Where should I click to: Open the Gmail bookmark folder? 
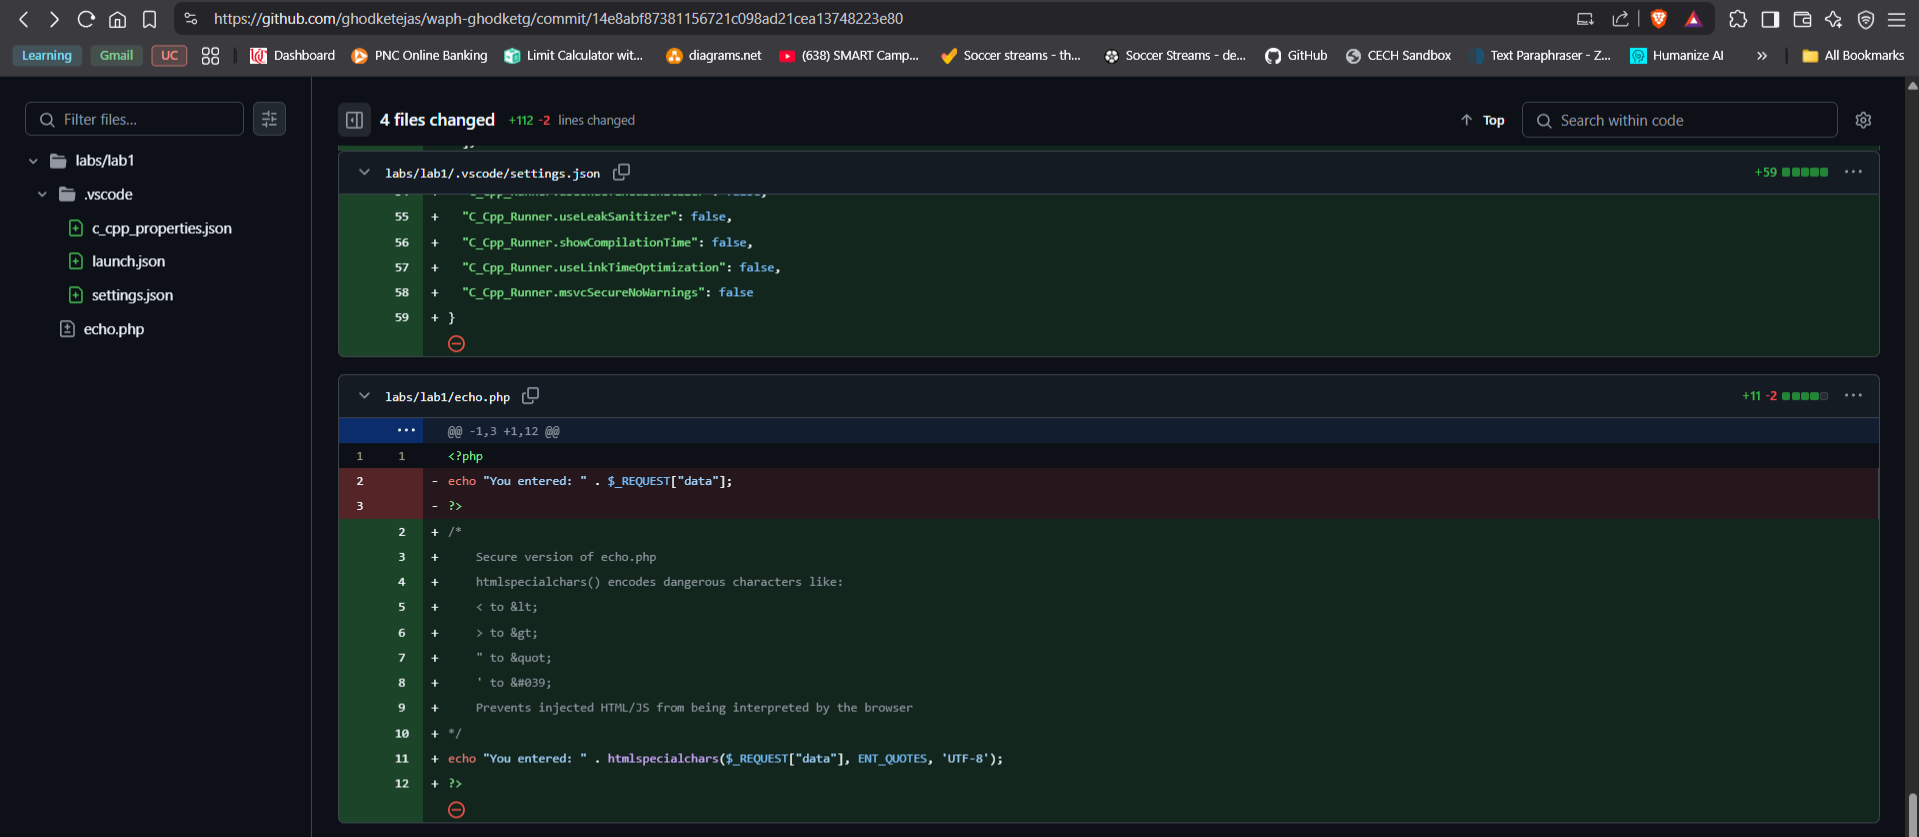(x=116, y=56)
